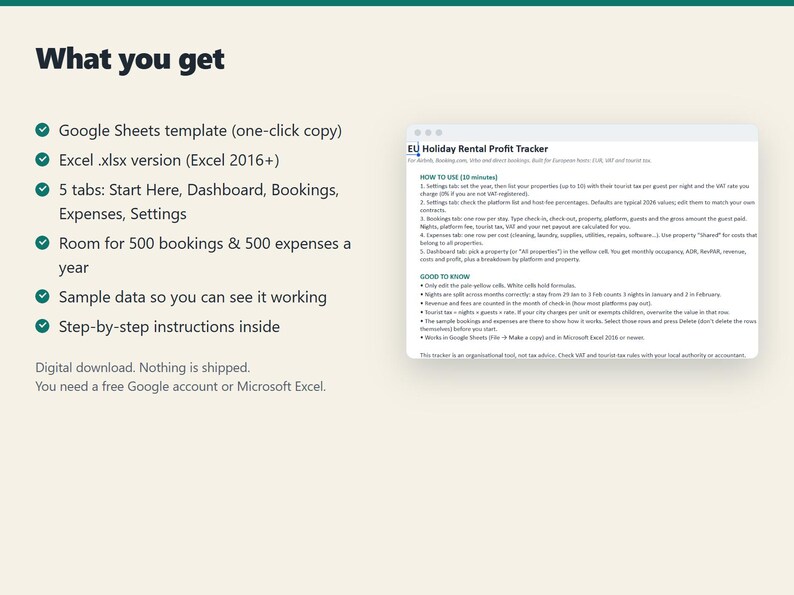Click checkmark icon beside Step-by-step instructions
This screenshot has width=794, height=595.
pos(43,326)
